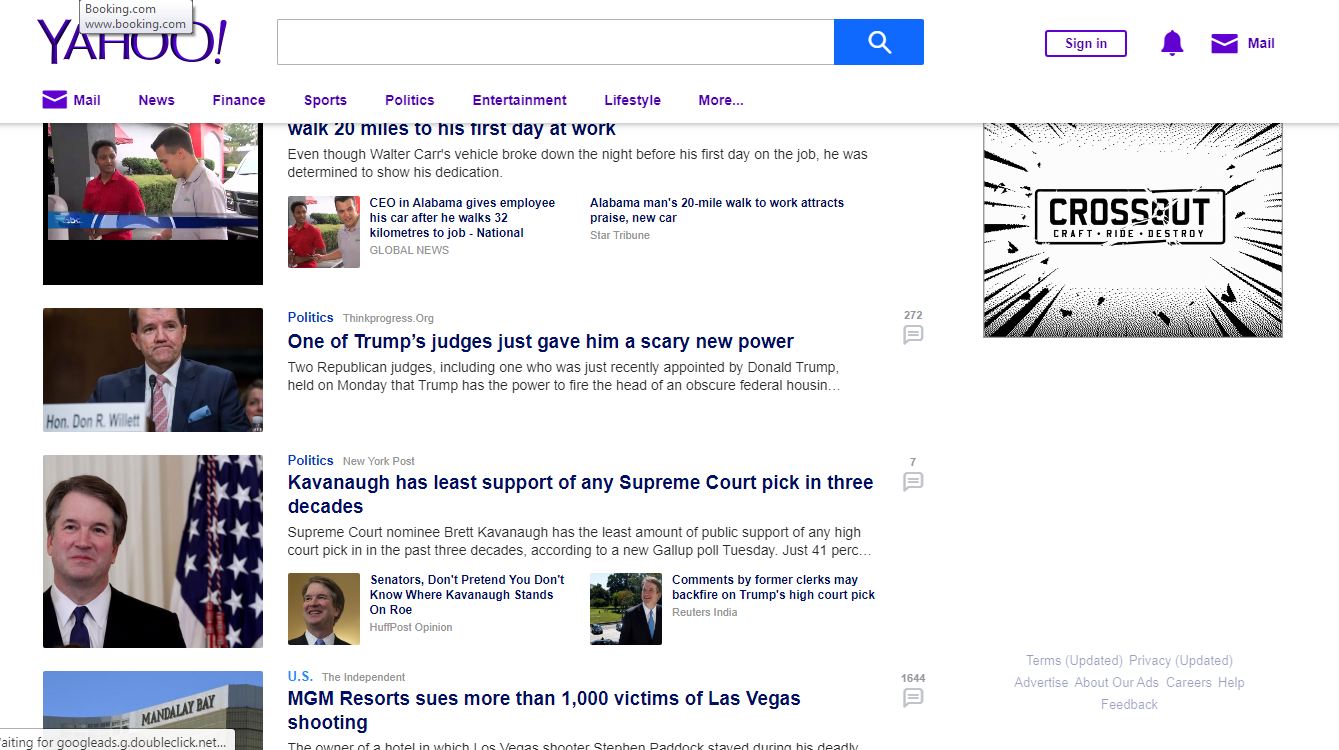The height and width of the screenshot is (750, 1339).
Task: Open headline about Trump's judges scary new power
Action: pos(540,341)
